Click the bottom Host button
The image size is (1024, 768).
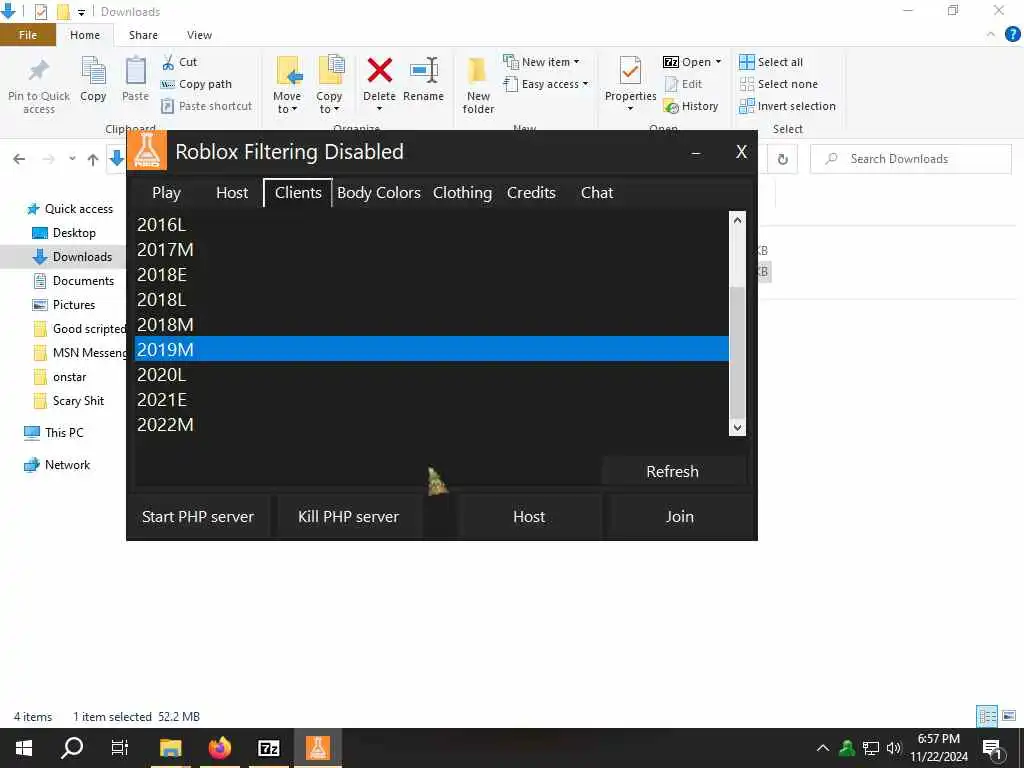529,517
